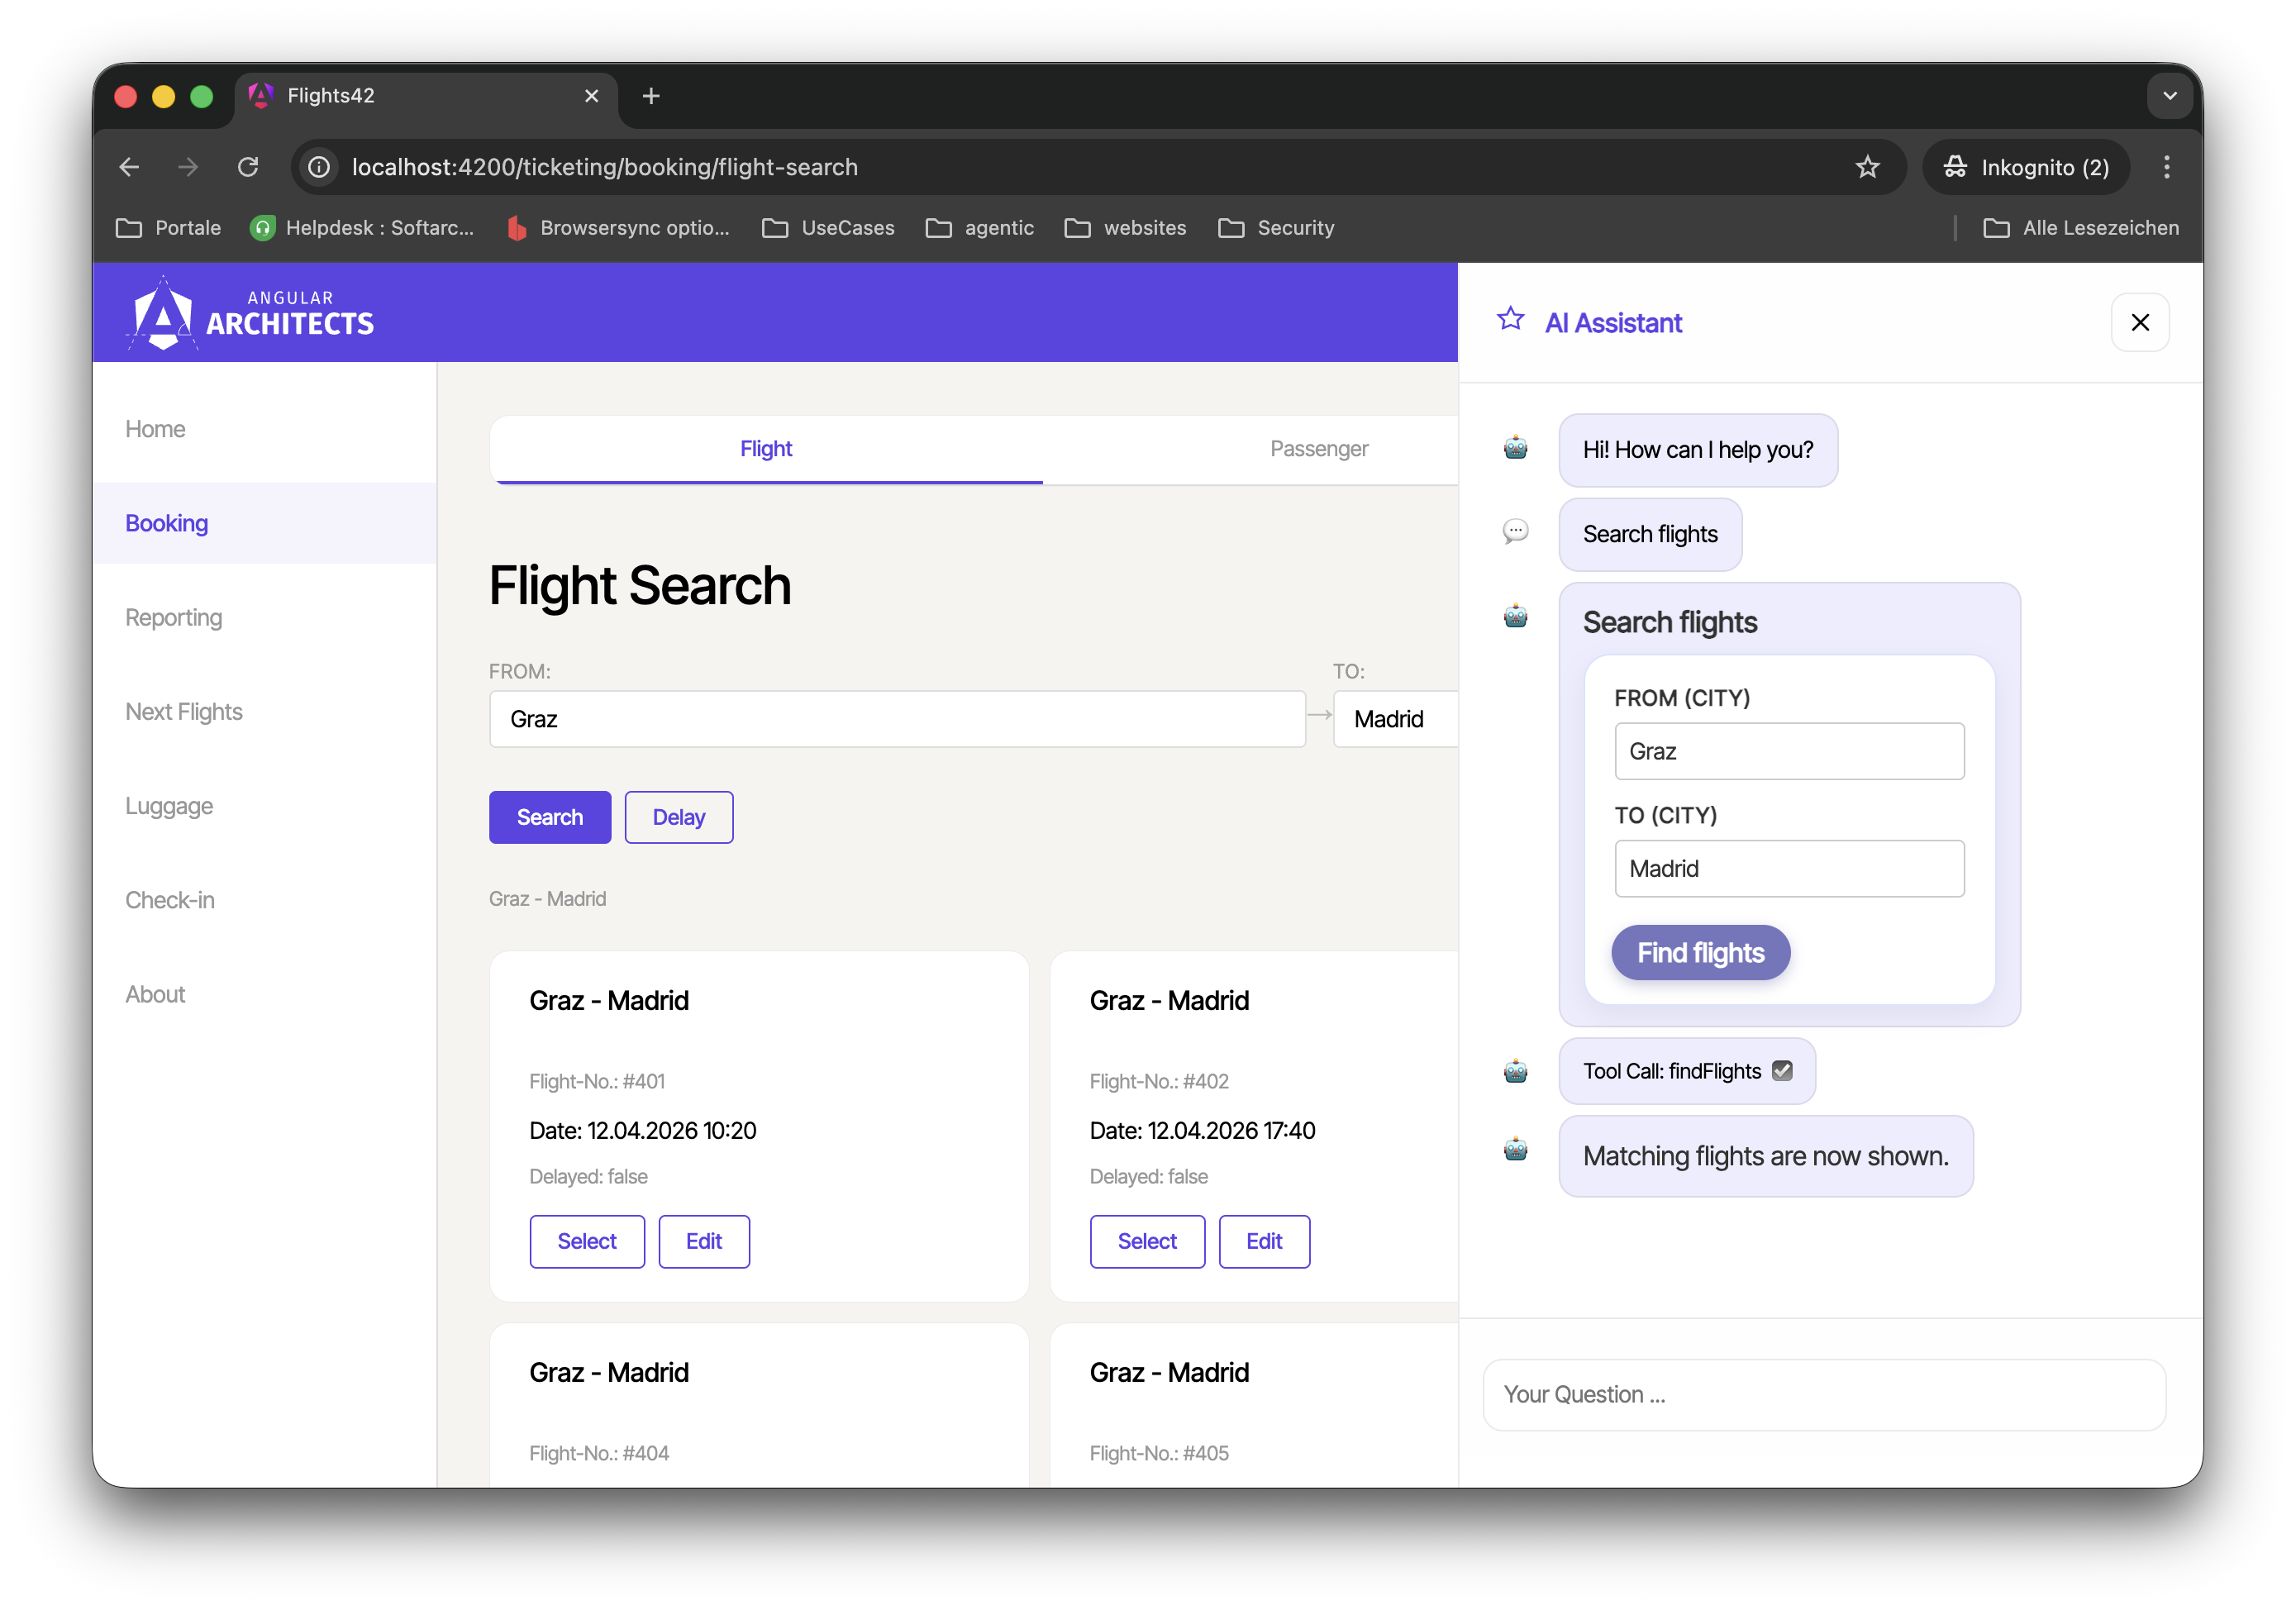Open UseCases bookmarks folder
Viewport: 2296px width, 1610px height.
[x=828, y=228]
